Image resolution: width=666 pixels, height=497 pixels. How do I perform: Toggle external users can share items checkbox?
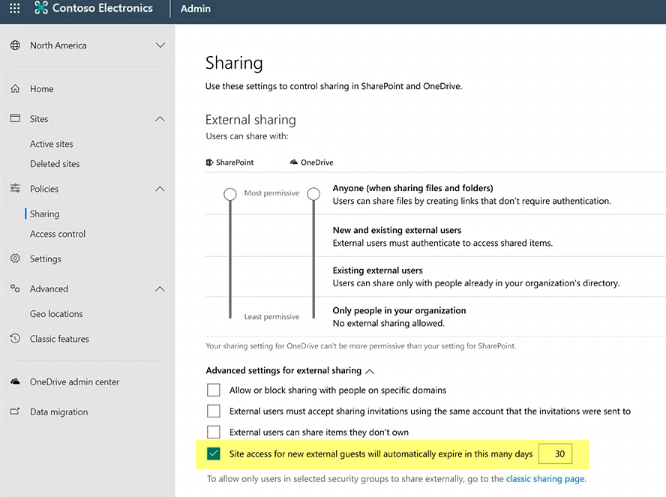coord(213,432)
